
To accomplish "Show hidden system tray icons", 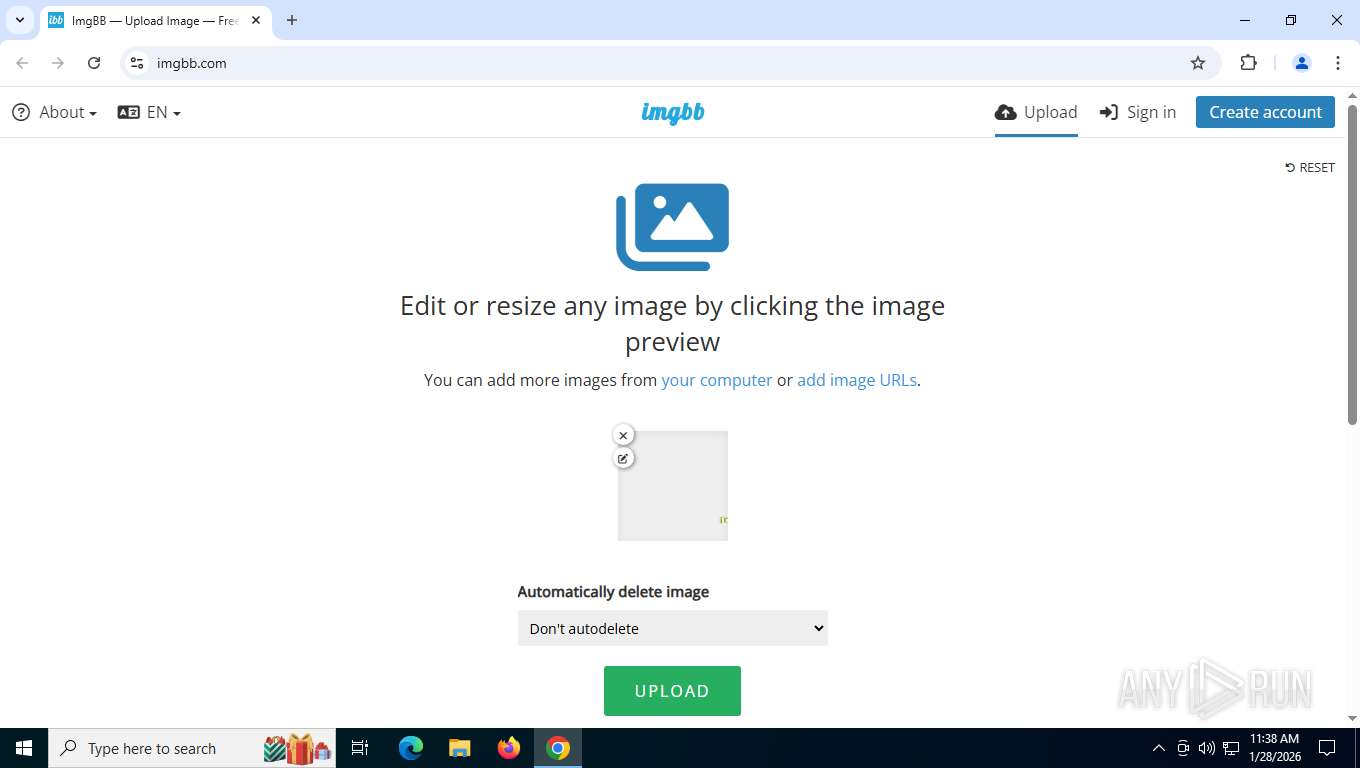I will point(1159,748).
